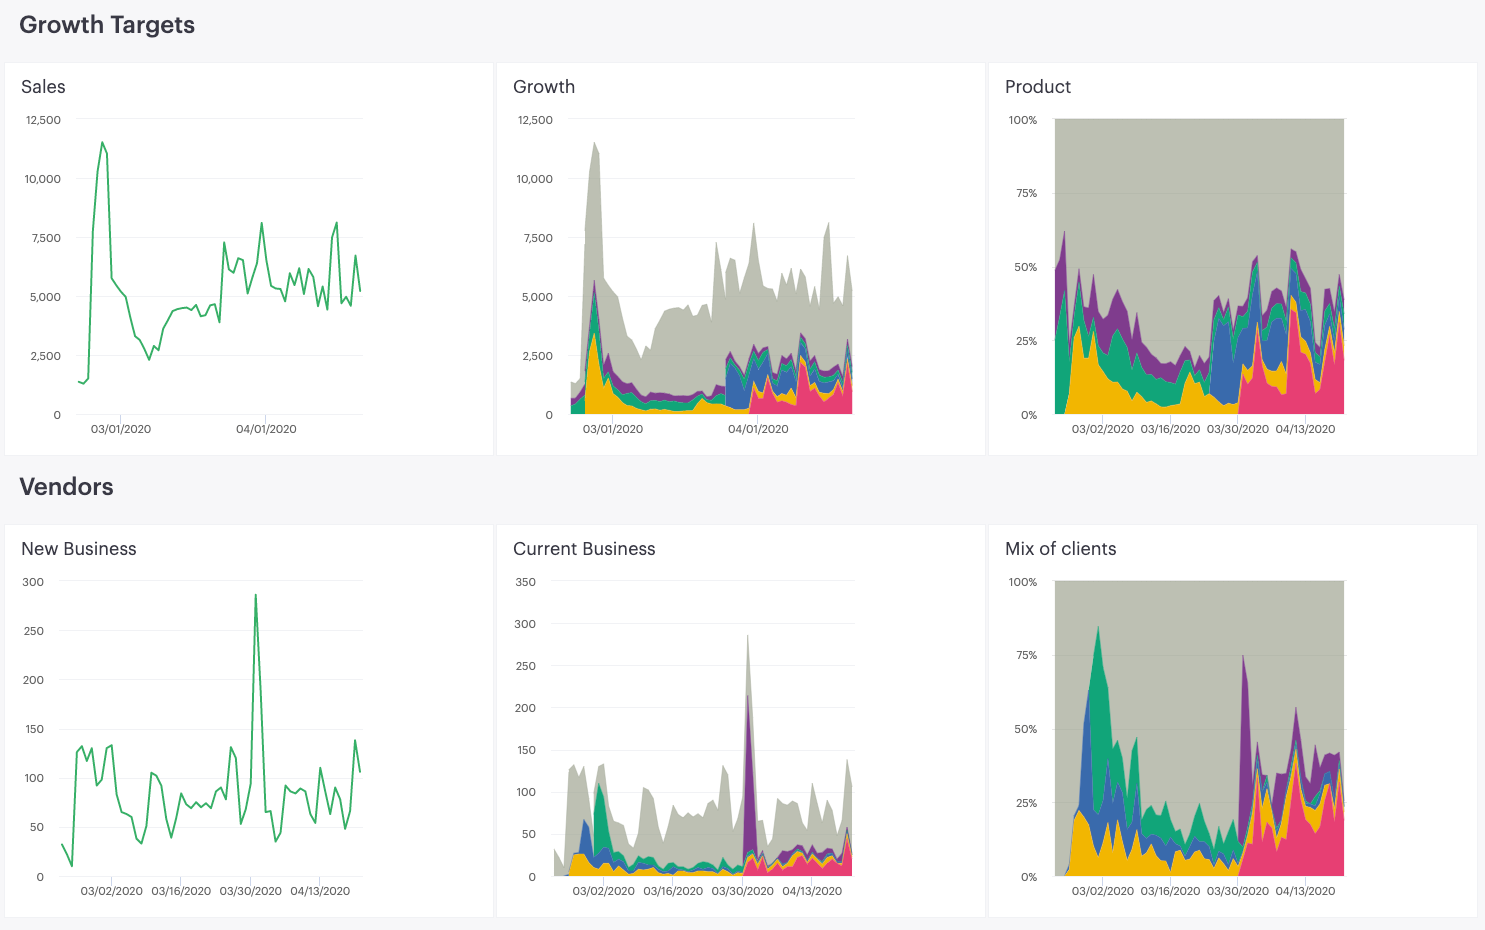Viewport: 1485px width, 930px height.
Task: Click the Current Business chart title
Action: click(x=584, y=549)
